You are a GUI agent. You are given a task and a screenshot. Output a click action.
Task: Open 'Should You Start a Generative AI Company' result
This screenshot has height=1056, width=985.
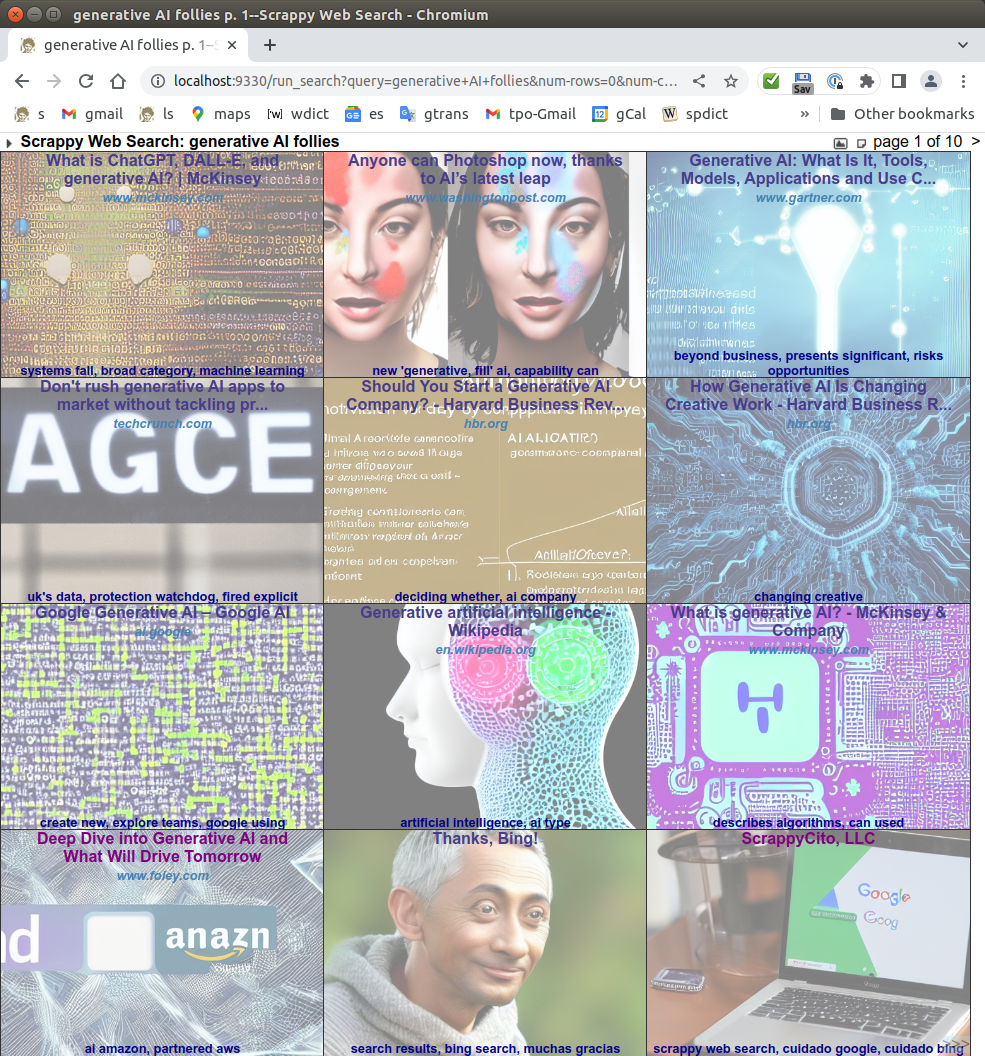[x=485, y=396]
